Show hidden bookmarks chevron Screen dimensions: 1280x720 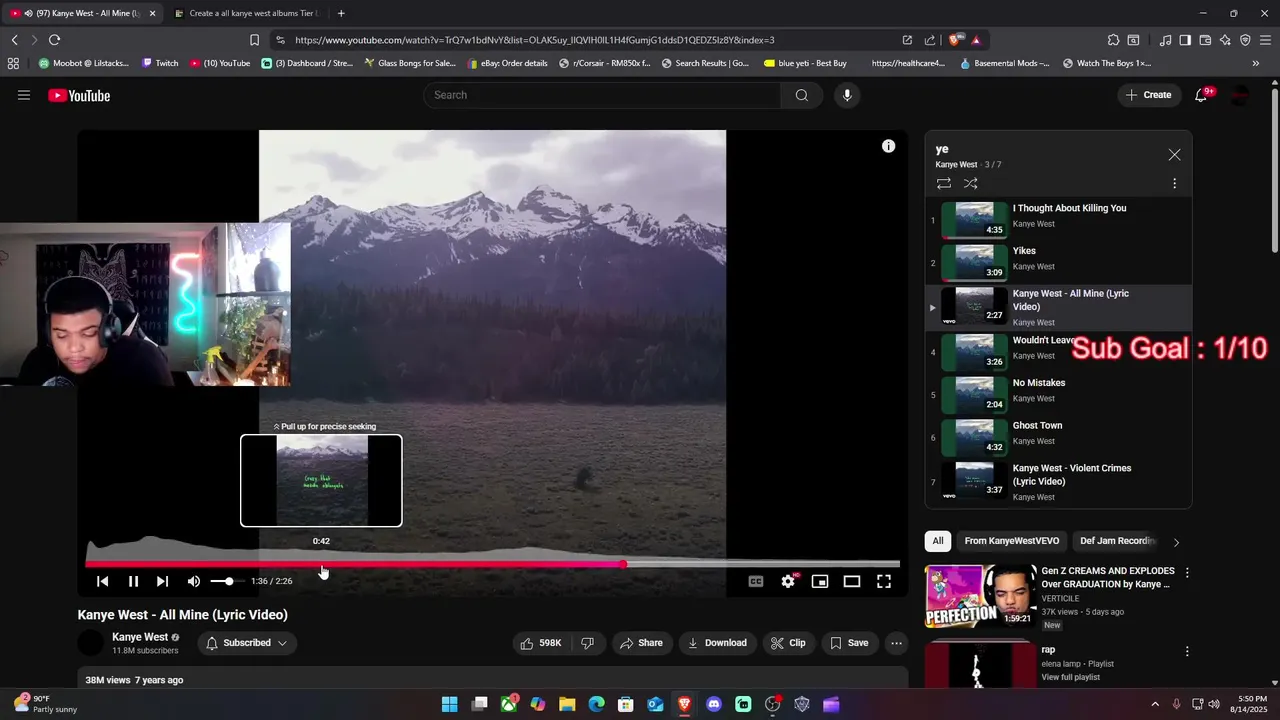[1256, 63]
